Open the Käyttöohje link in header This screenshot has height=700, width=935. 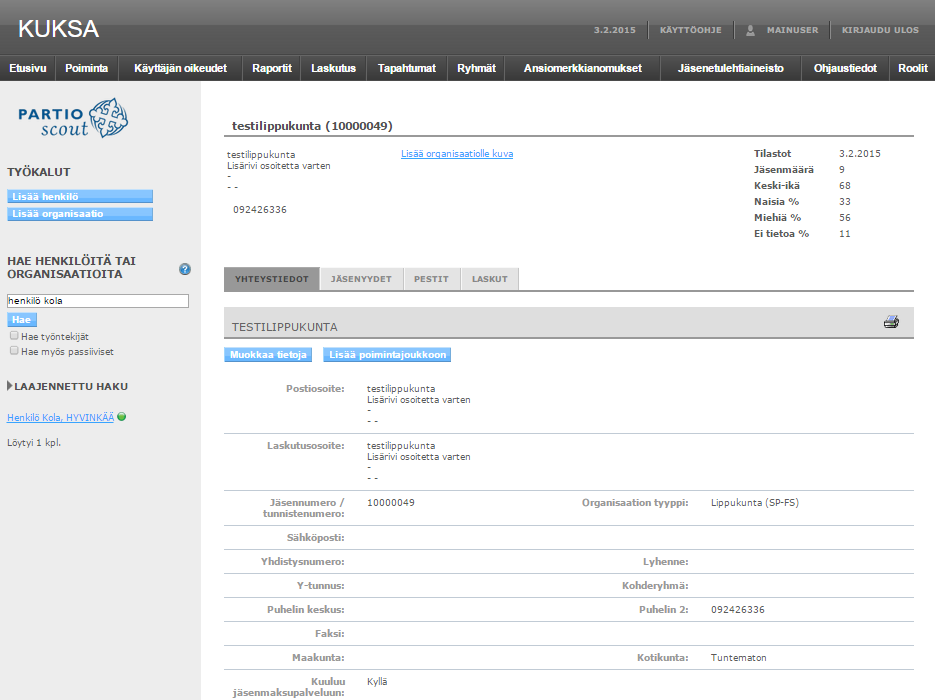pos(691,30)
